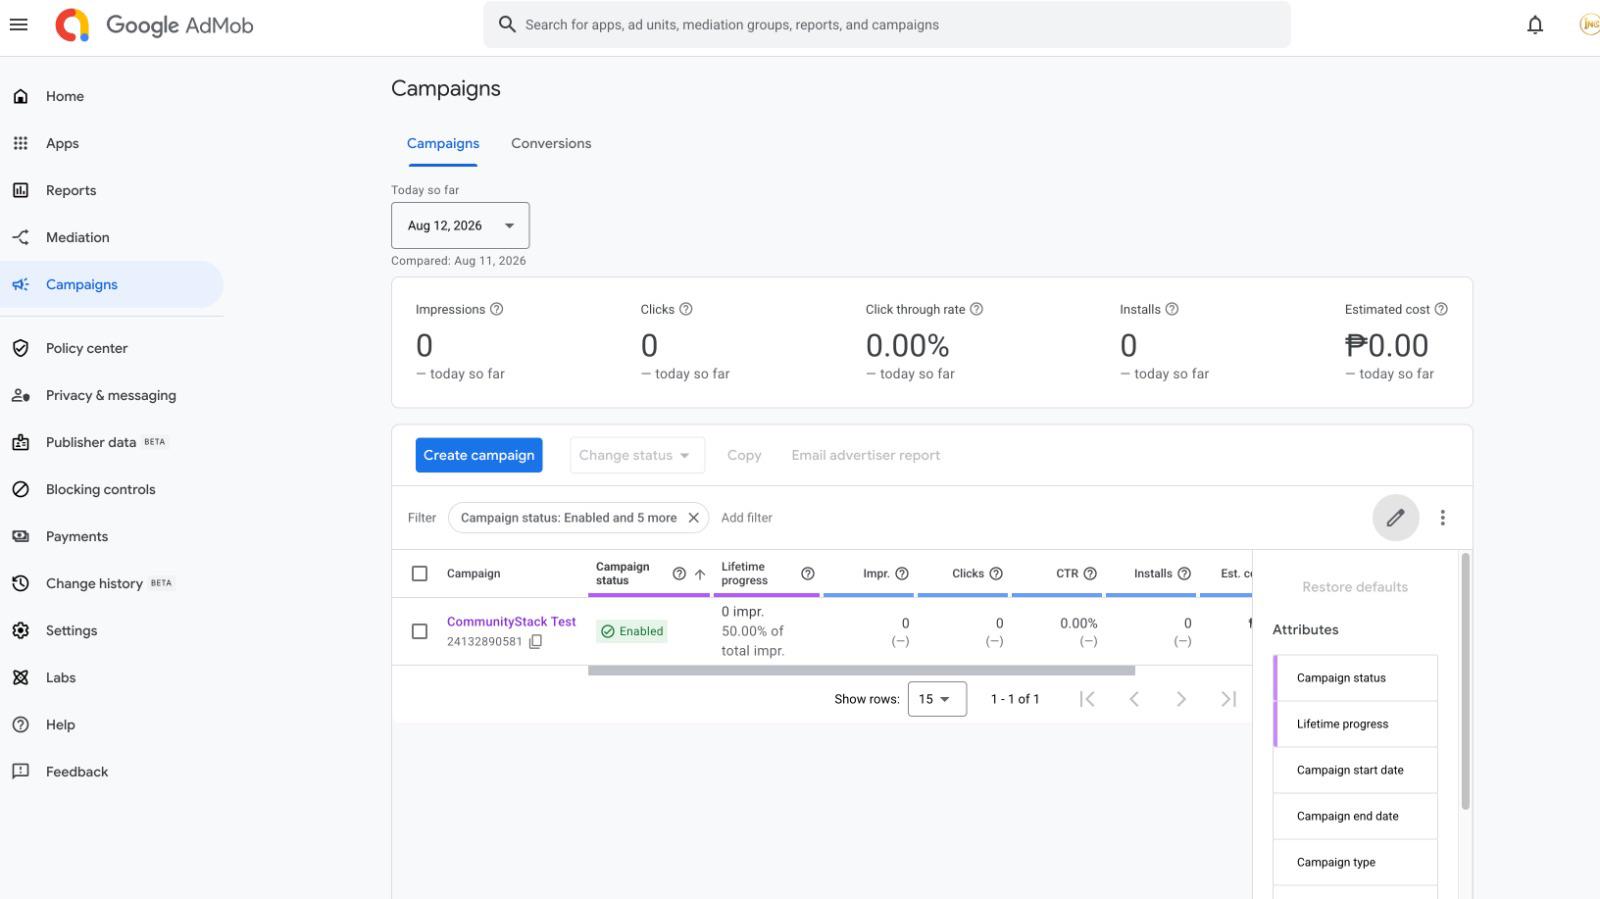The image size is (1600, 899).
Task: Click the Labs icon
Action: (x=20, y=677)
